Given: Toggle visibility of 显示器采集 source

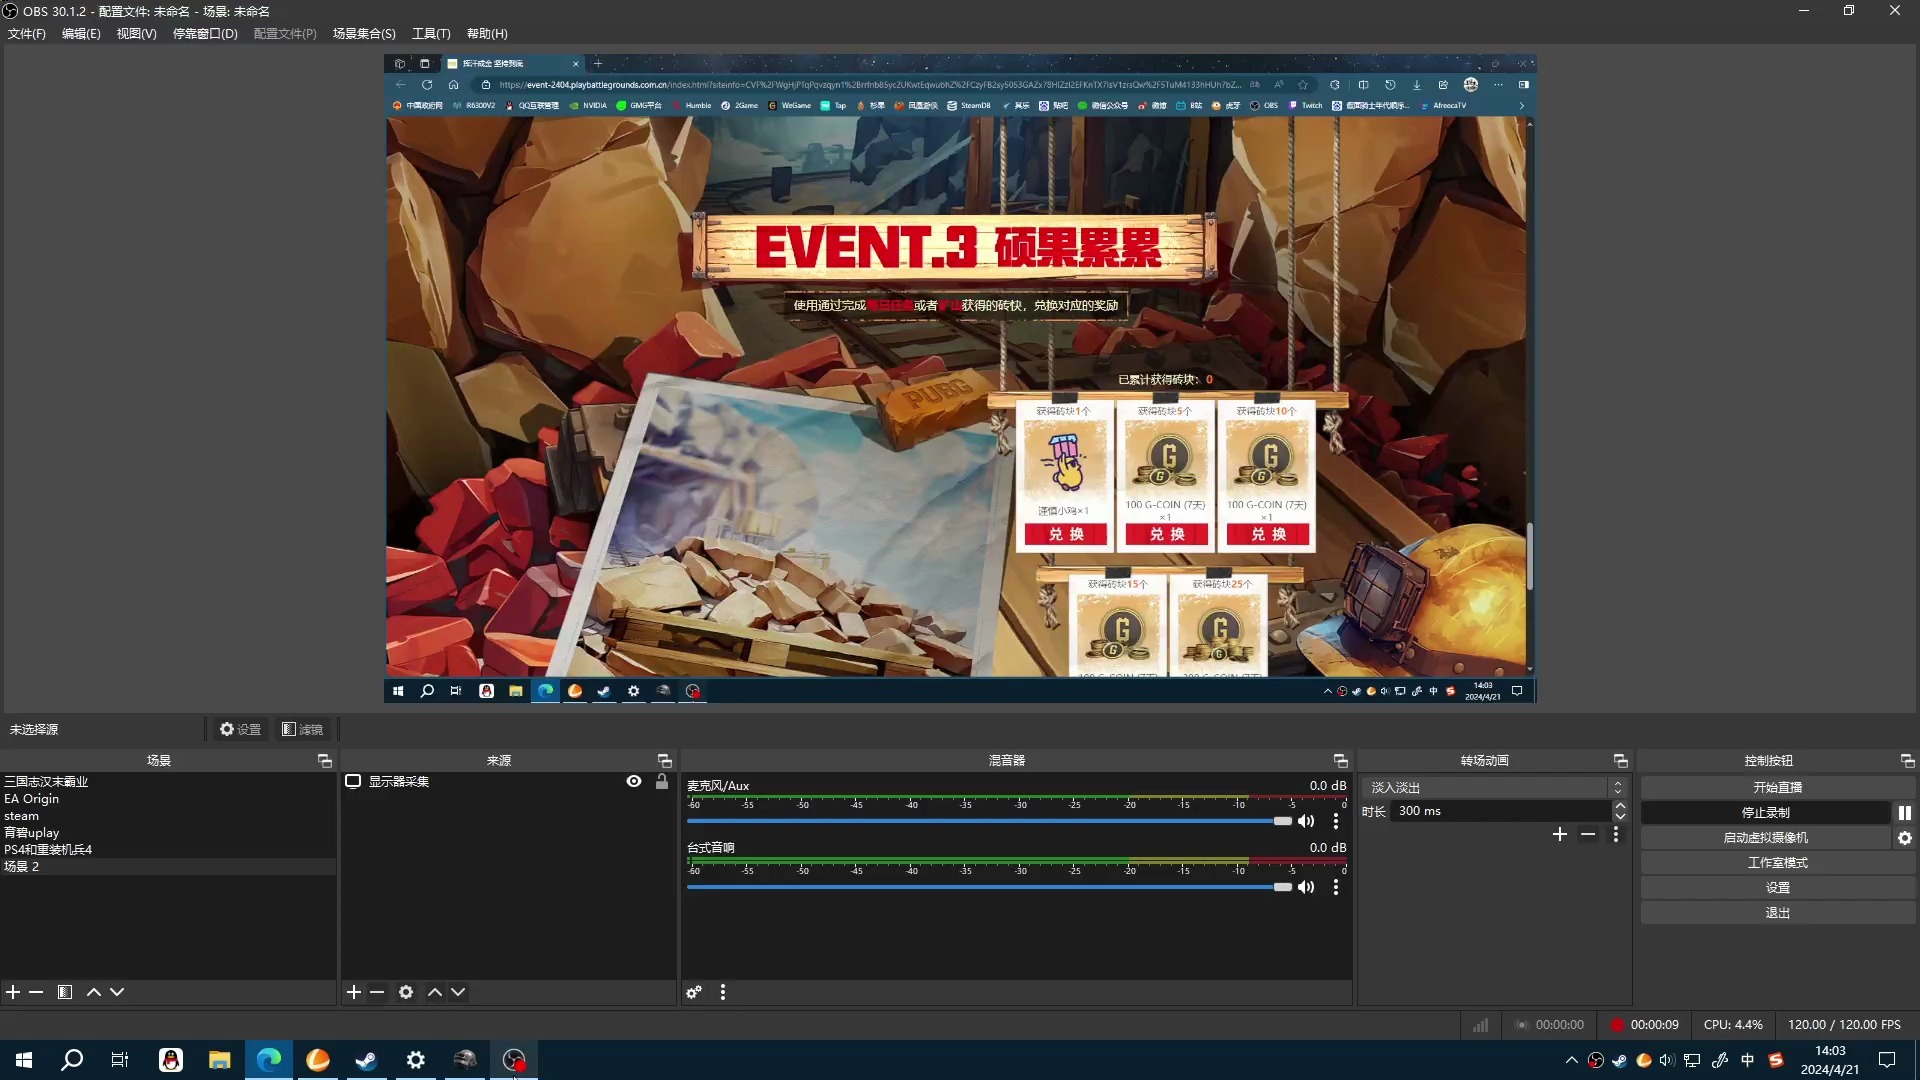Looking at the screenshot, I should coord(634,781).
